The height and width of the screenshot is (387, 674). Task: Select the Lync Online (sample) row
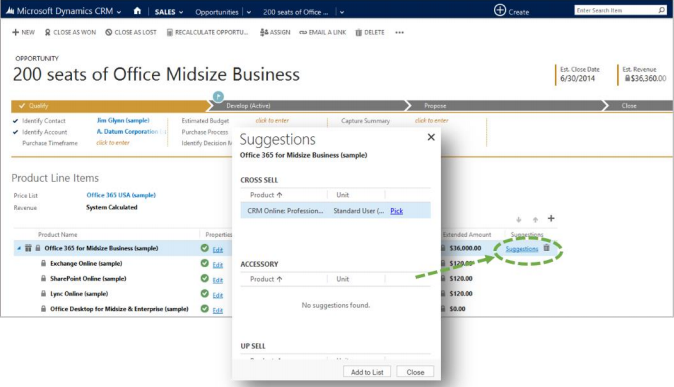coord(79,294)
